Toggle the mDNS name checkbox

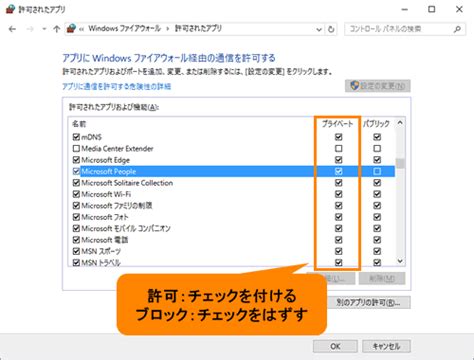tap(76, 137)
